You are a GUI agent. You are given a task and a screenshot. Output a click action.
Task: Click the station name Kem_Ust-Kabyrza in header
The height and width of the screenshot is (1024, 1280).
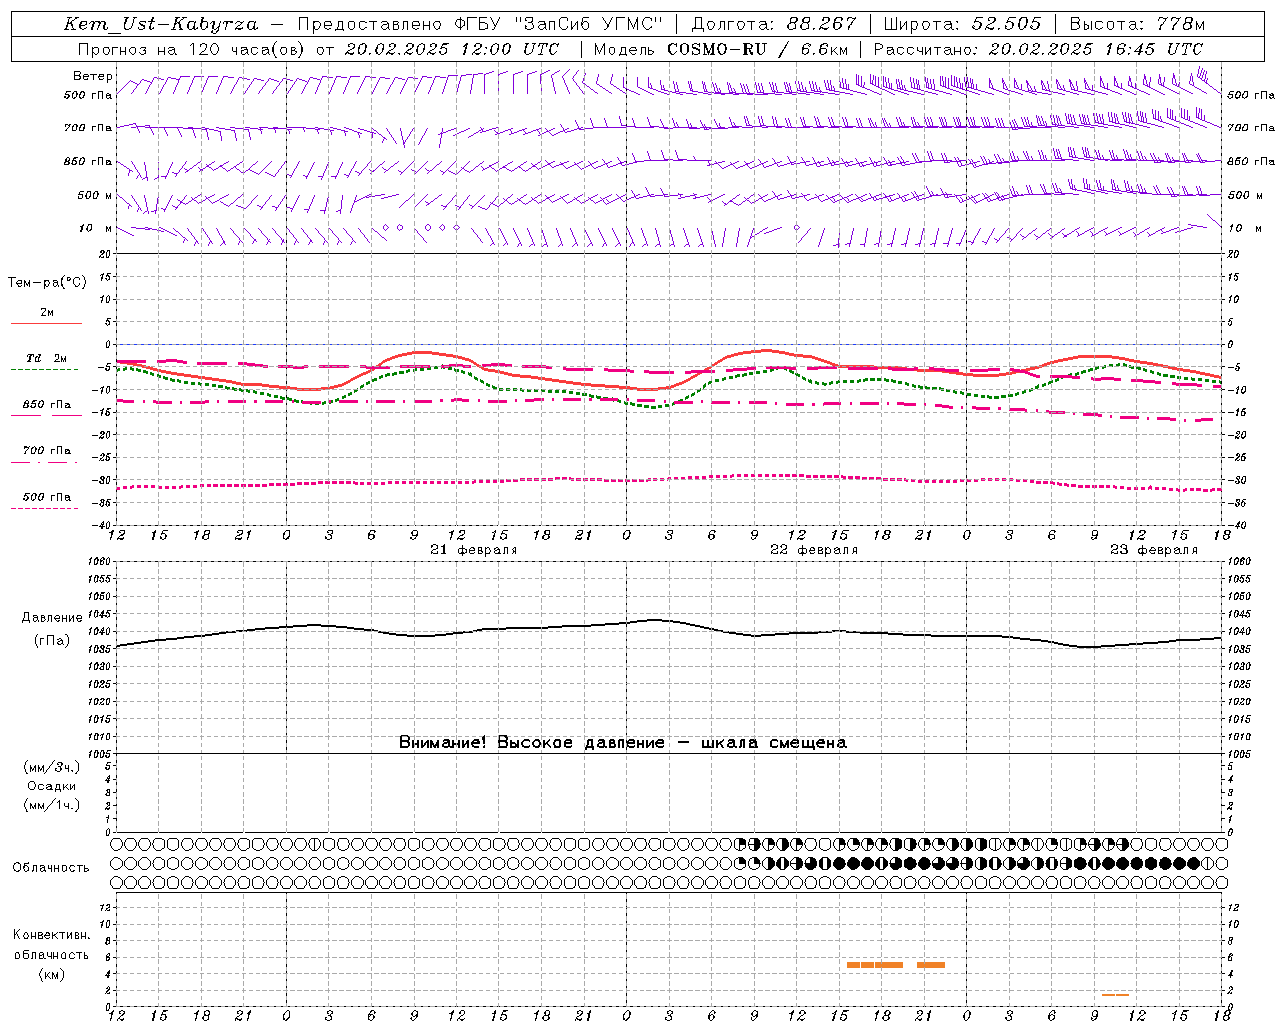tap(160, 24)
